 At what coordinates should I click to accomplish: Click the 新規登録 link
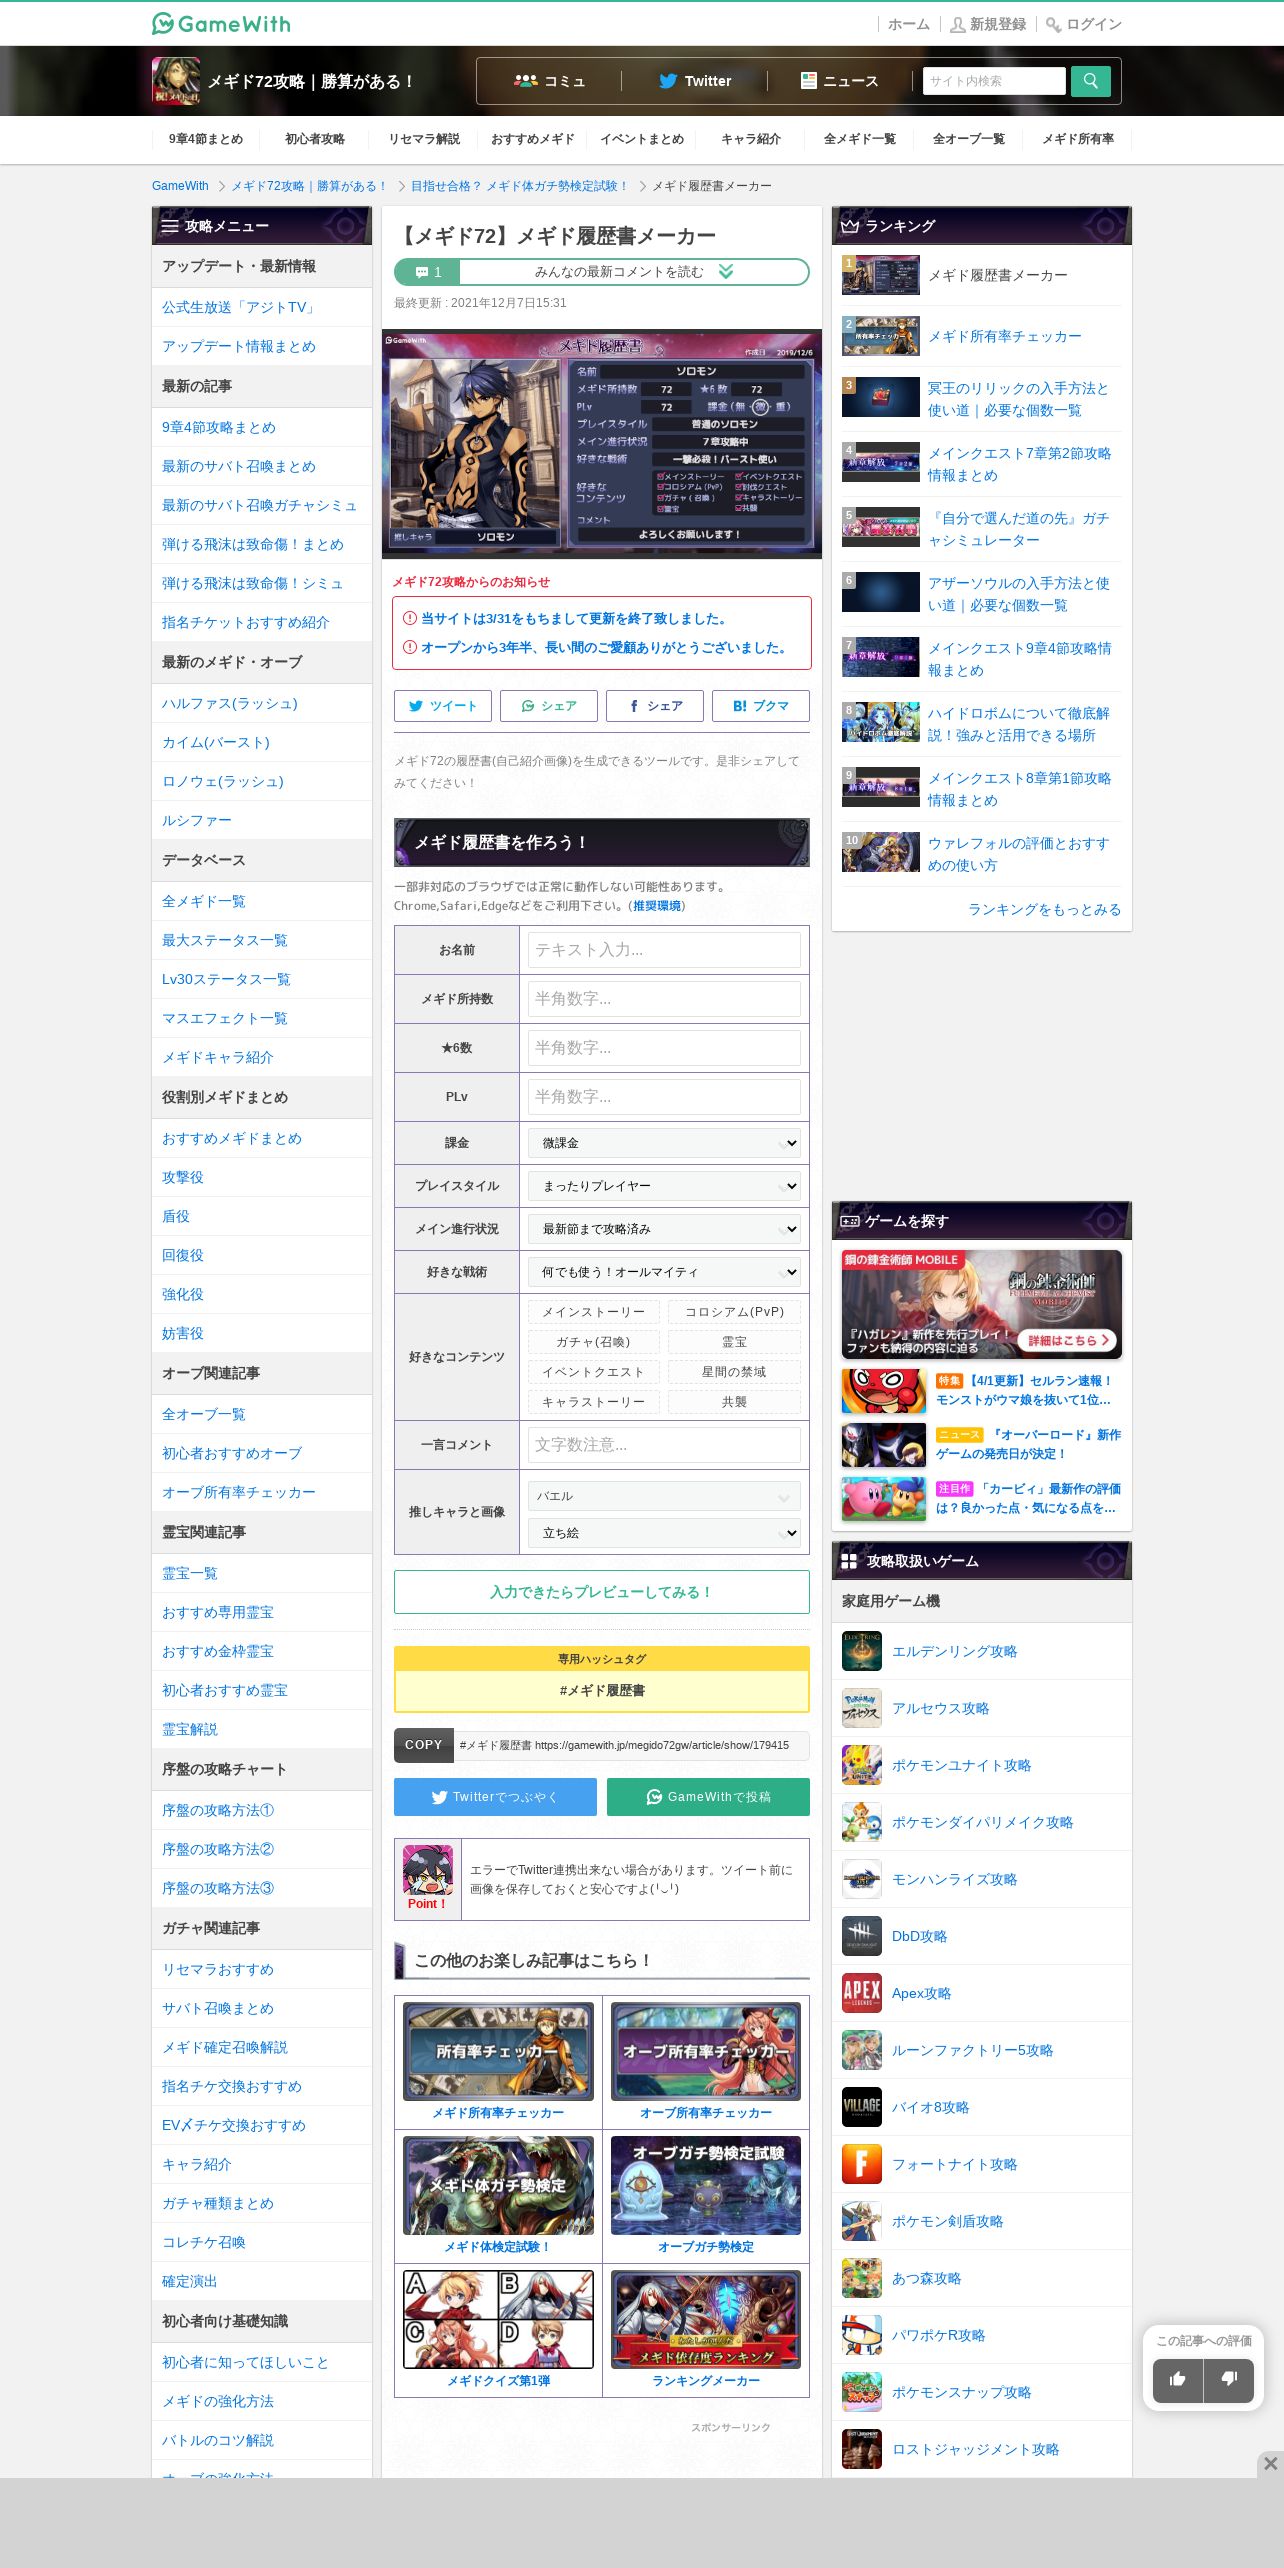point(988,24)
